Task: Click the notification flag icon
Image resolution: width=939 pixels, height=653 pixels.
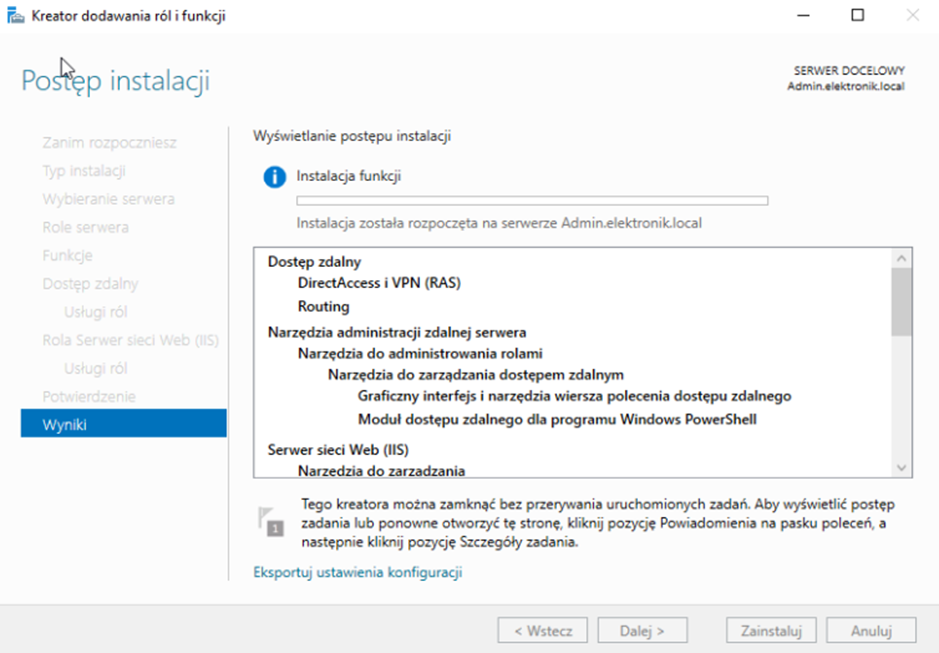Action: (x=270, y=521)
